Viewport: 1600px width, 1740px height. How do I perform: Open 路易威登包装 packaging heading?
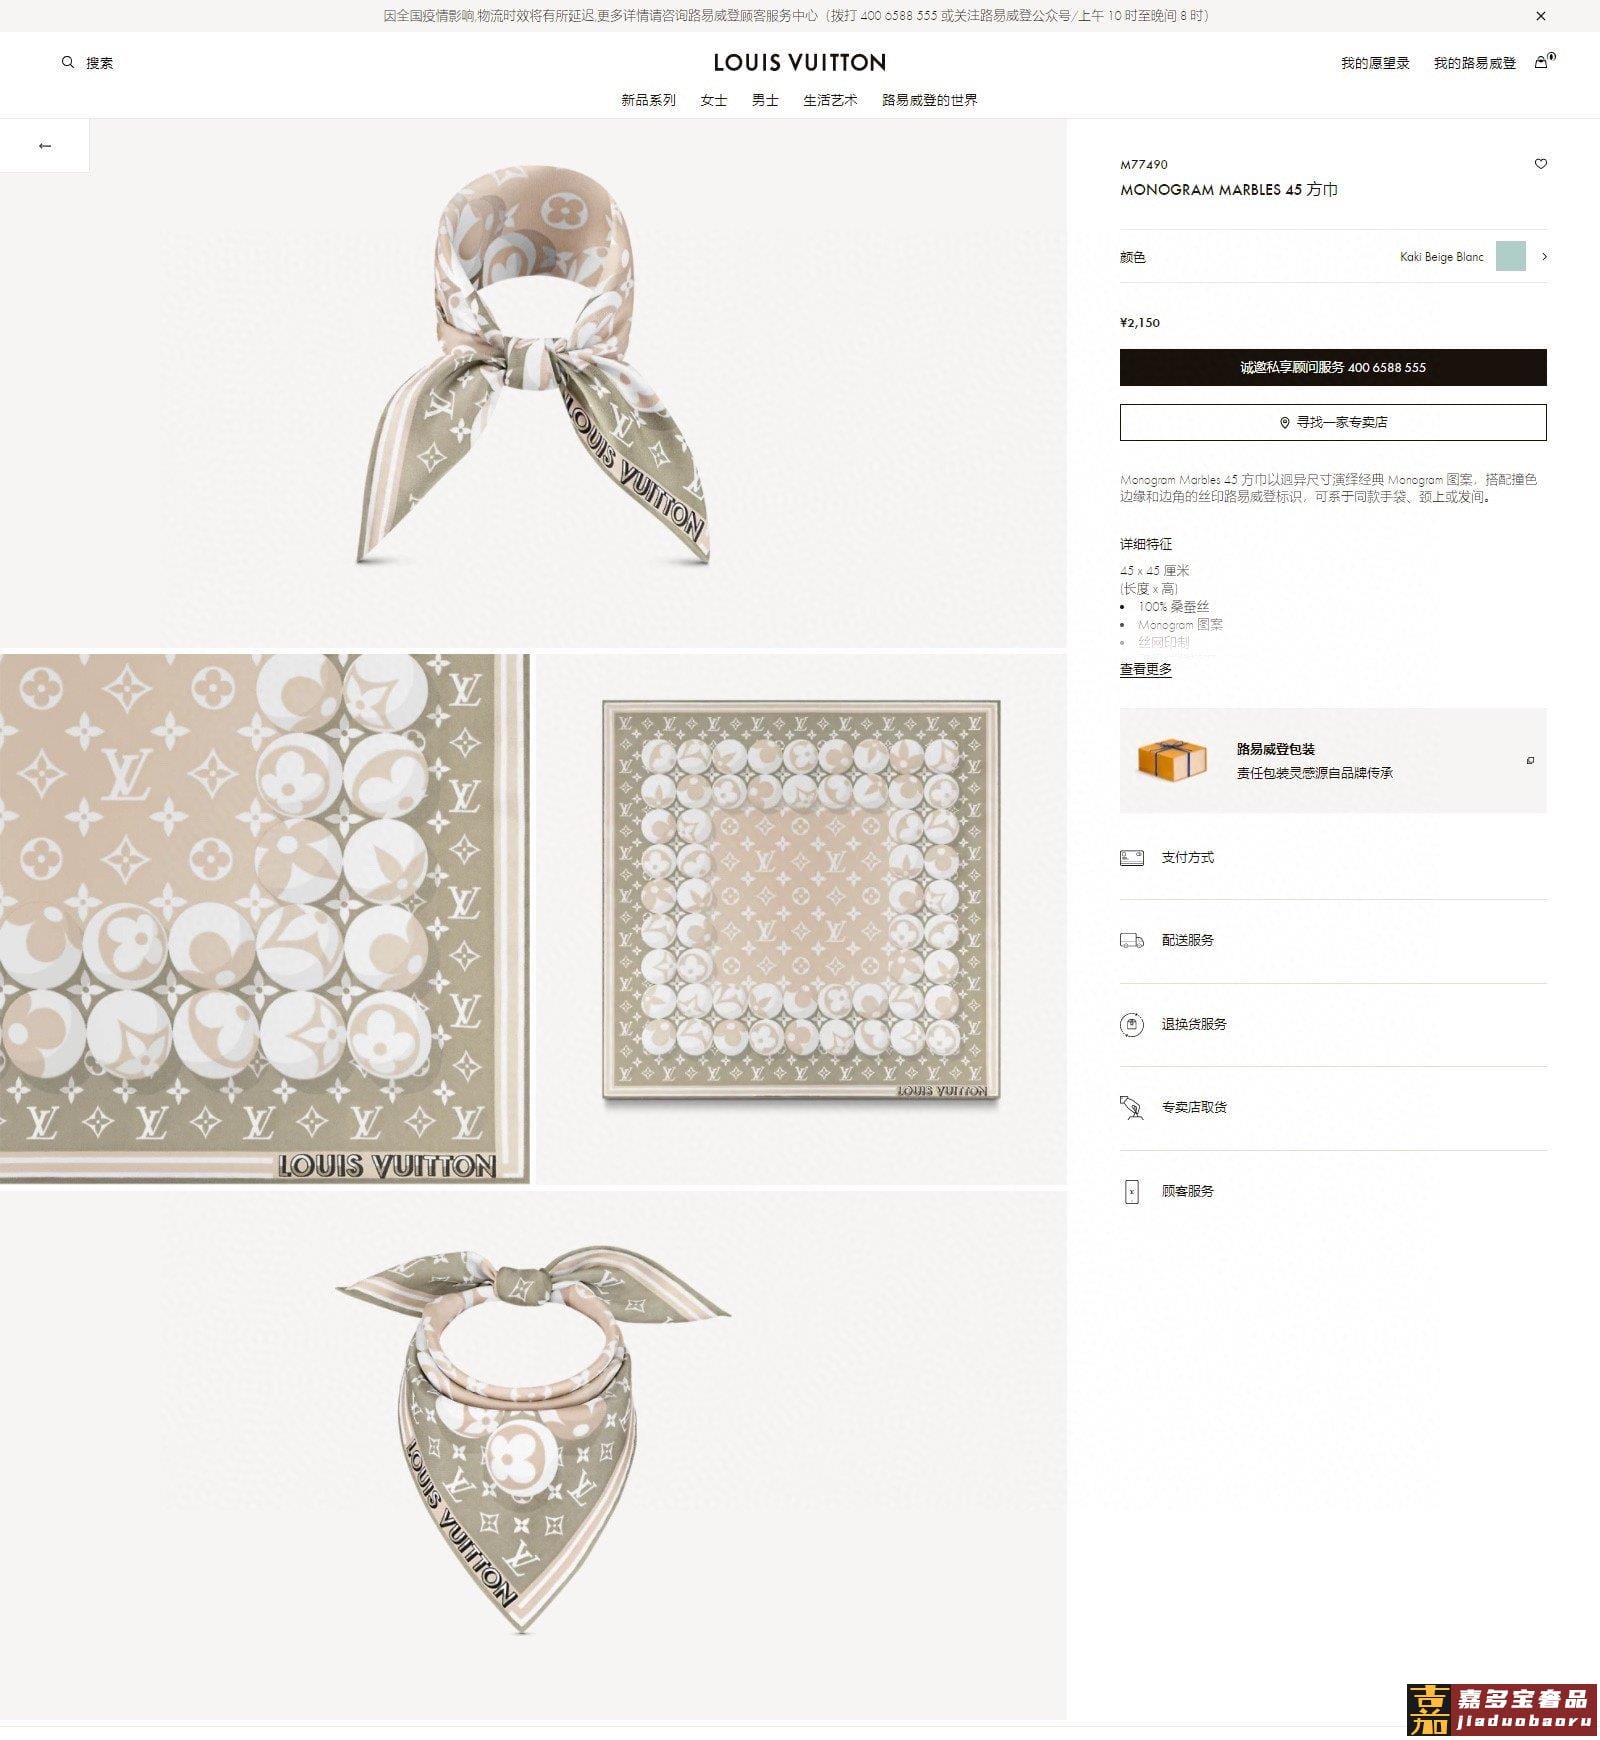1275,749
